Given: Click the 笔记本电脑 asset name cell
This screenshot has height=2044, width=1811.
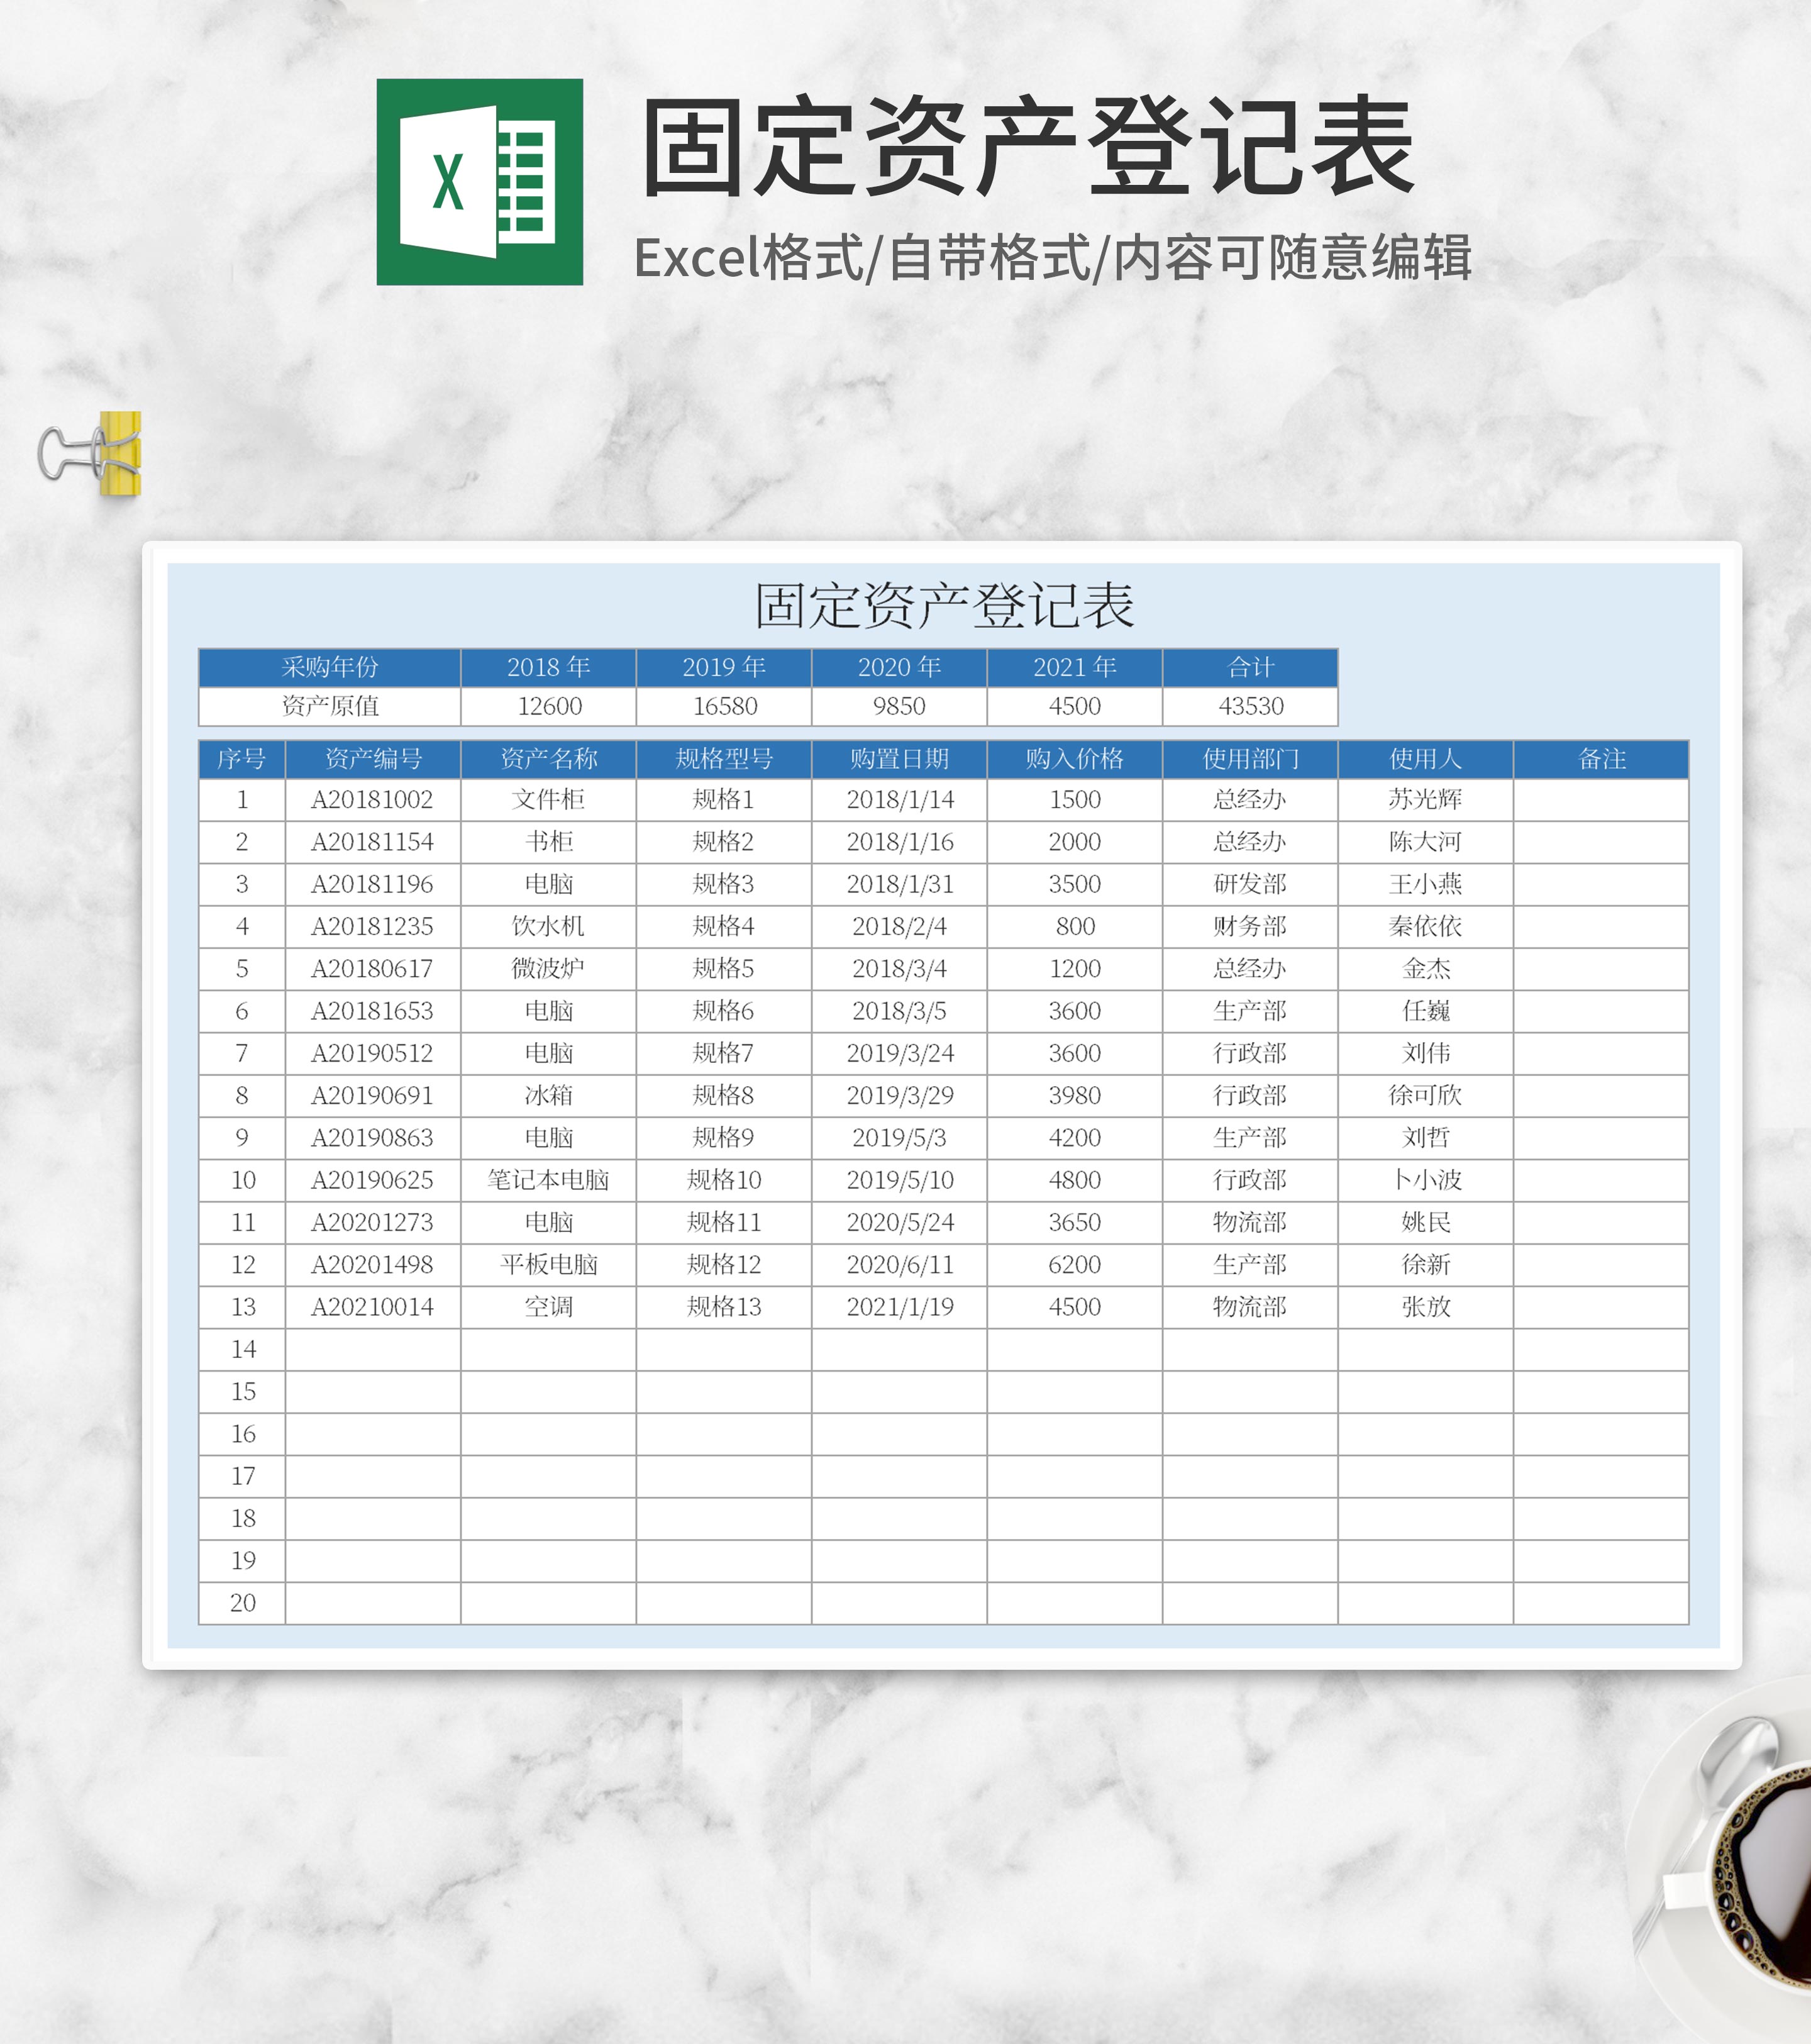Looking at the screenshot, I should [x=548, y=1180].
